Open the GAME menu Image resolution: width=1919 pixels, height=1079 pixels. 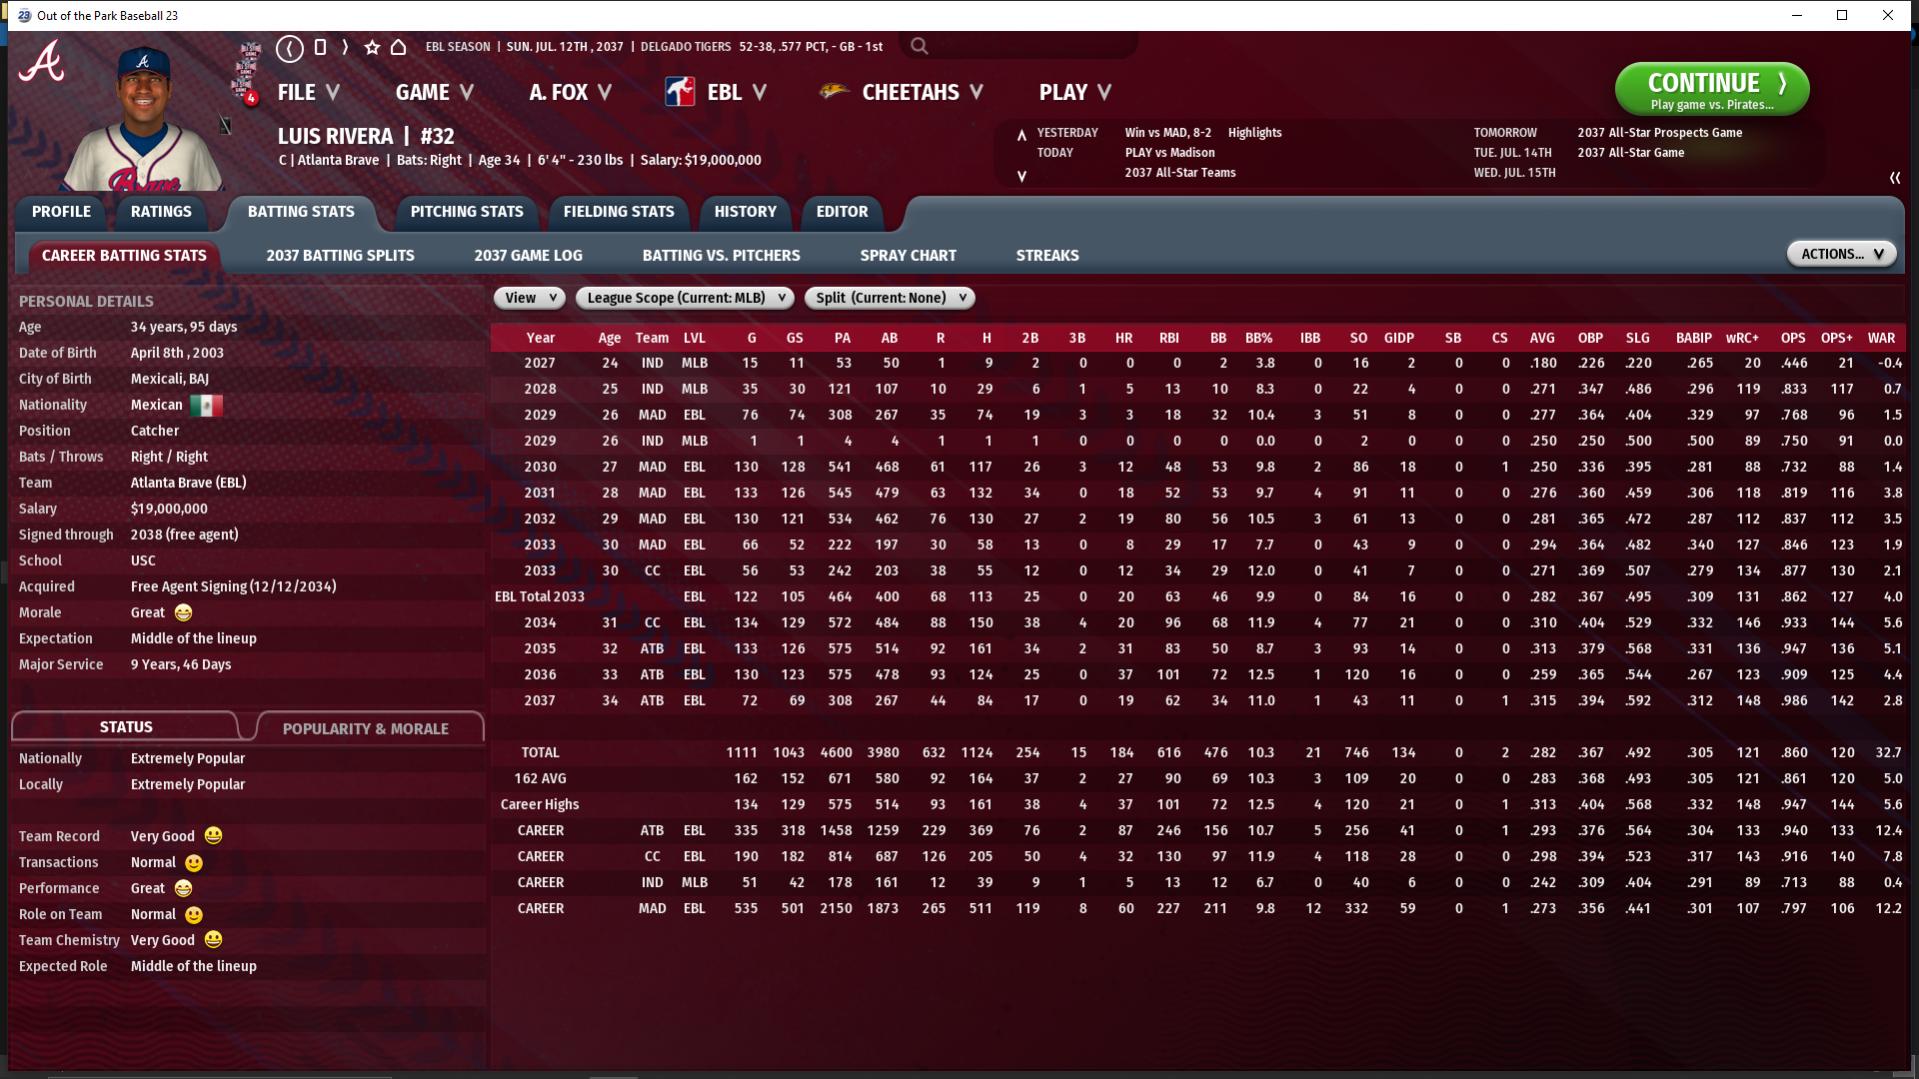pos(435,92)
